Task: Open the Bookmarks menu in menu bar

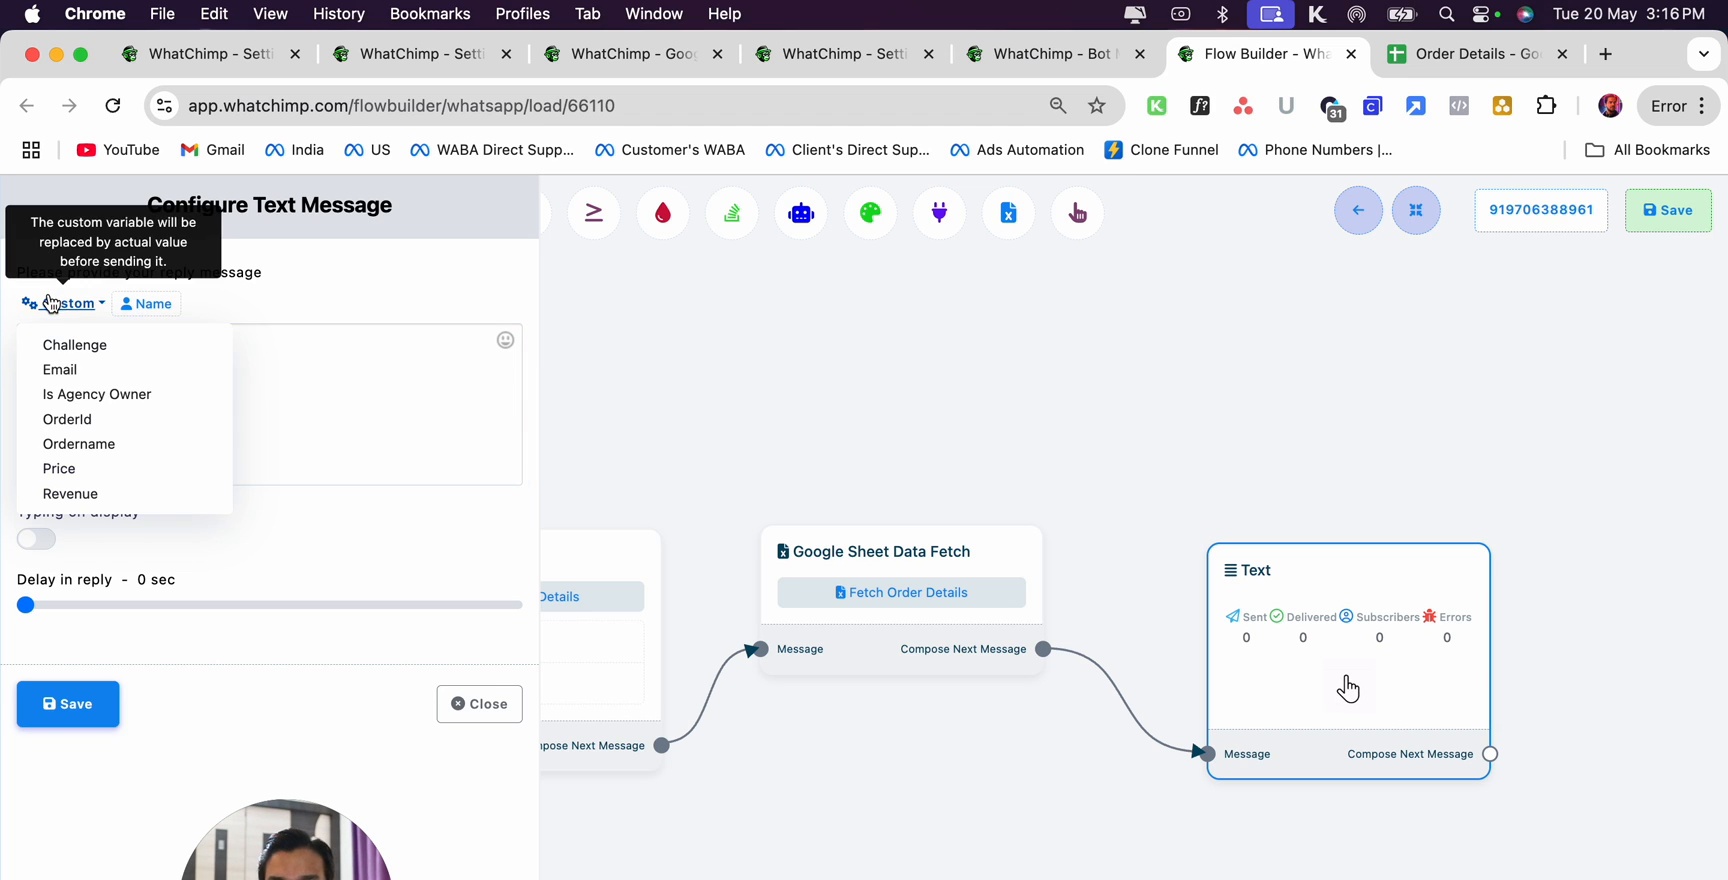Action: click(430, 14)
